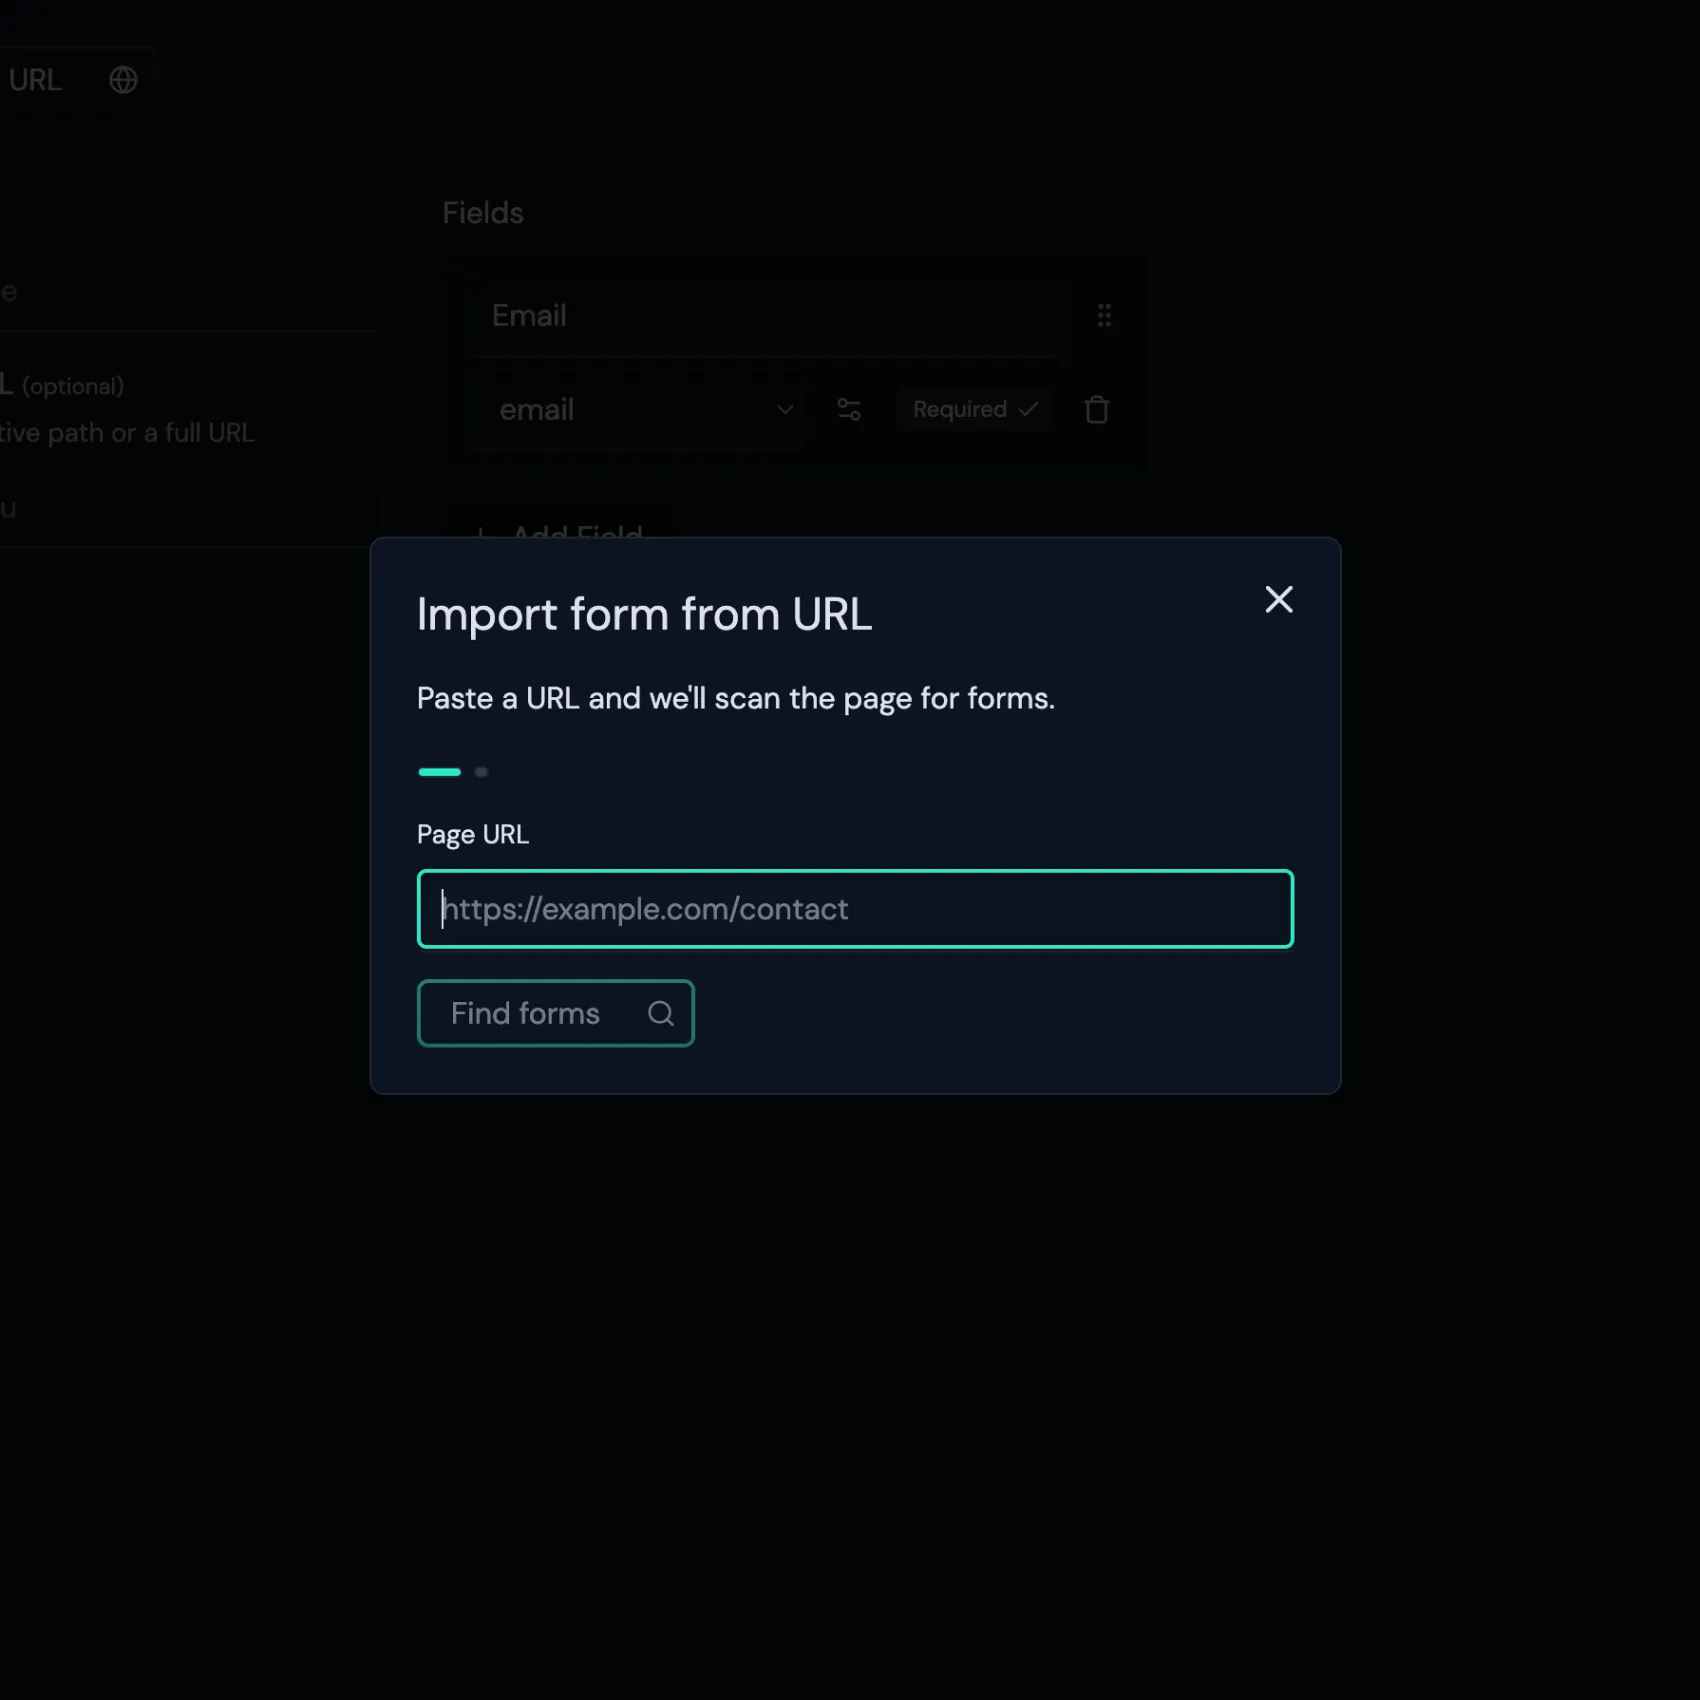Delete the Email field with trash icon
Viewport: 1700px width, 1700px height.
(1097, 410)
